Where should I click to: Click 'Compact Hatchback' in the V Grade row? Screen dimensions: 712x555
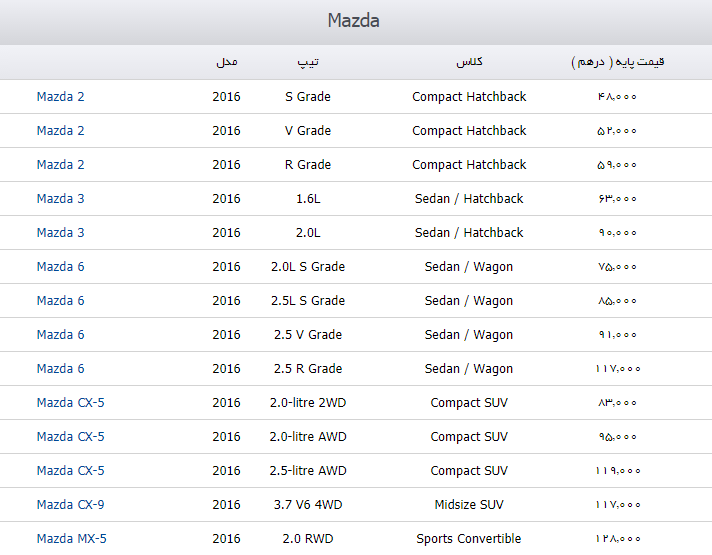pos(469,131)
